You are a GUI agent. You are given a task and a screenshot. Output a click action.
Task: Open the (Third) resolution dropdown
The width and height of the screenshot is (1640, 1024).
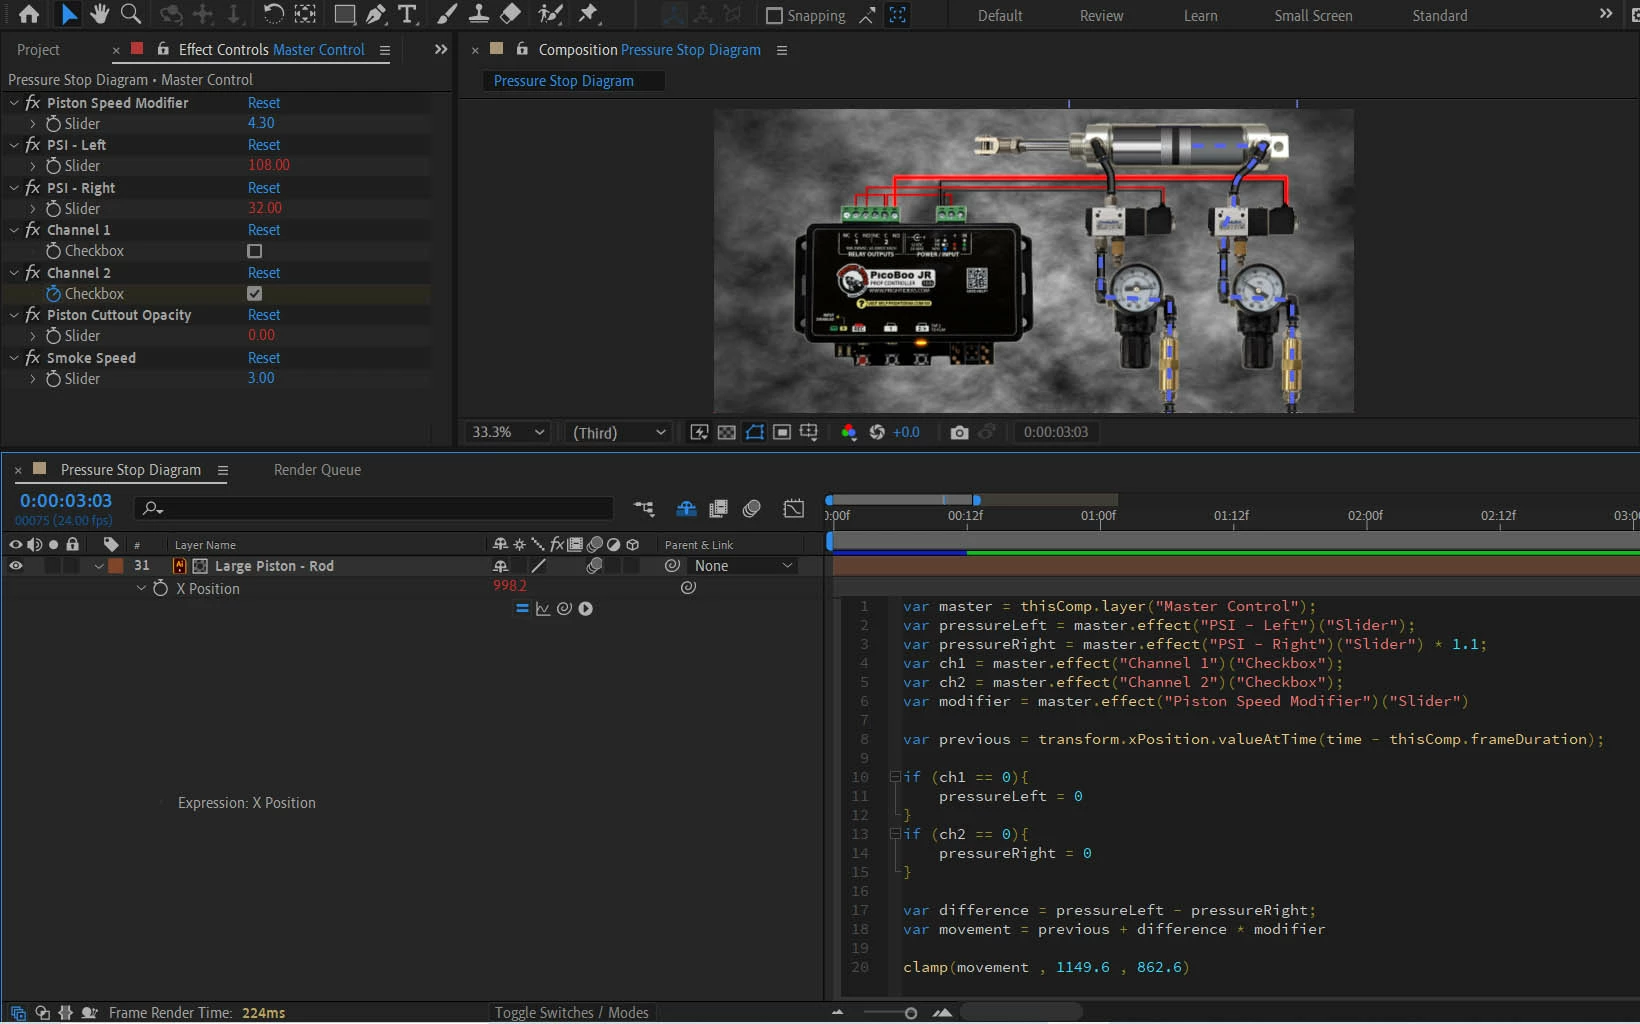(619, 432)
